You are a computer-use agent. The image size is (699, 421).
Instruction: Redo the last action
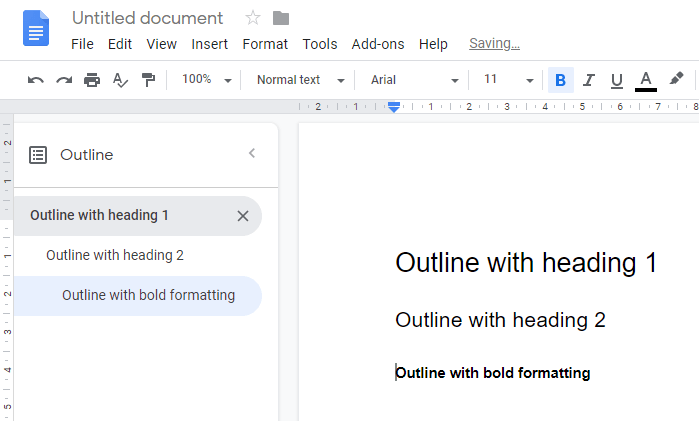coord(64,80)
